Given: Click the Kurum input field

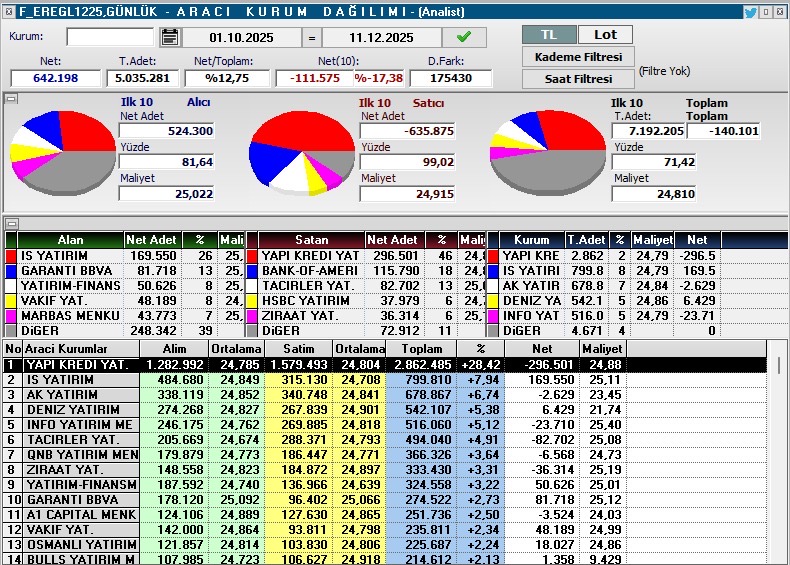Looking at the screenshot, I should 110,37.
